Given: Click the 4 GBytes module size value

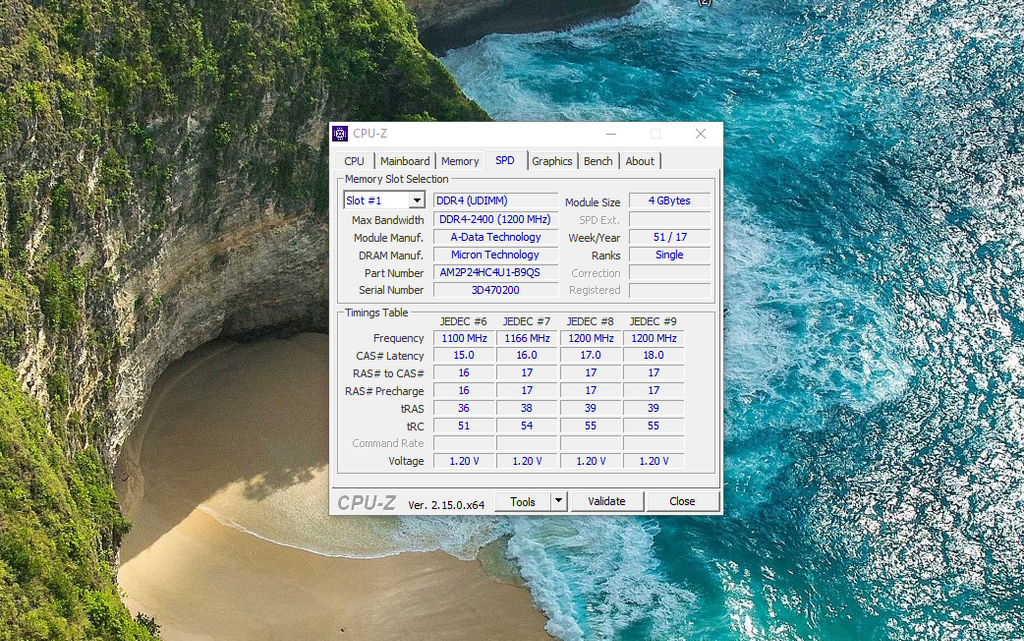Looking at the screenshot, I should [669, 200].
